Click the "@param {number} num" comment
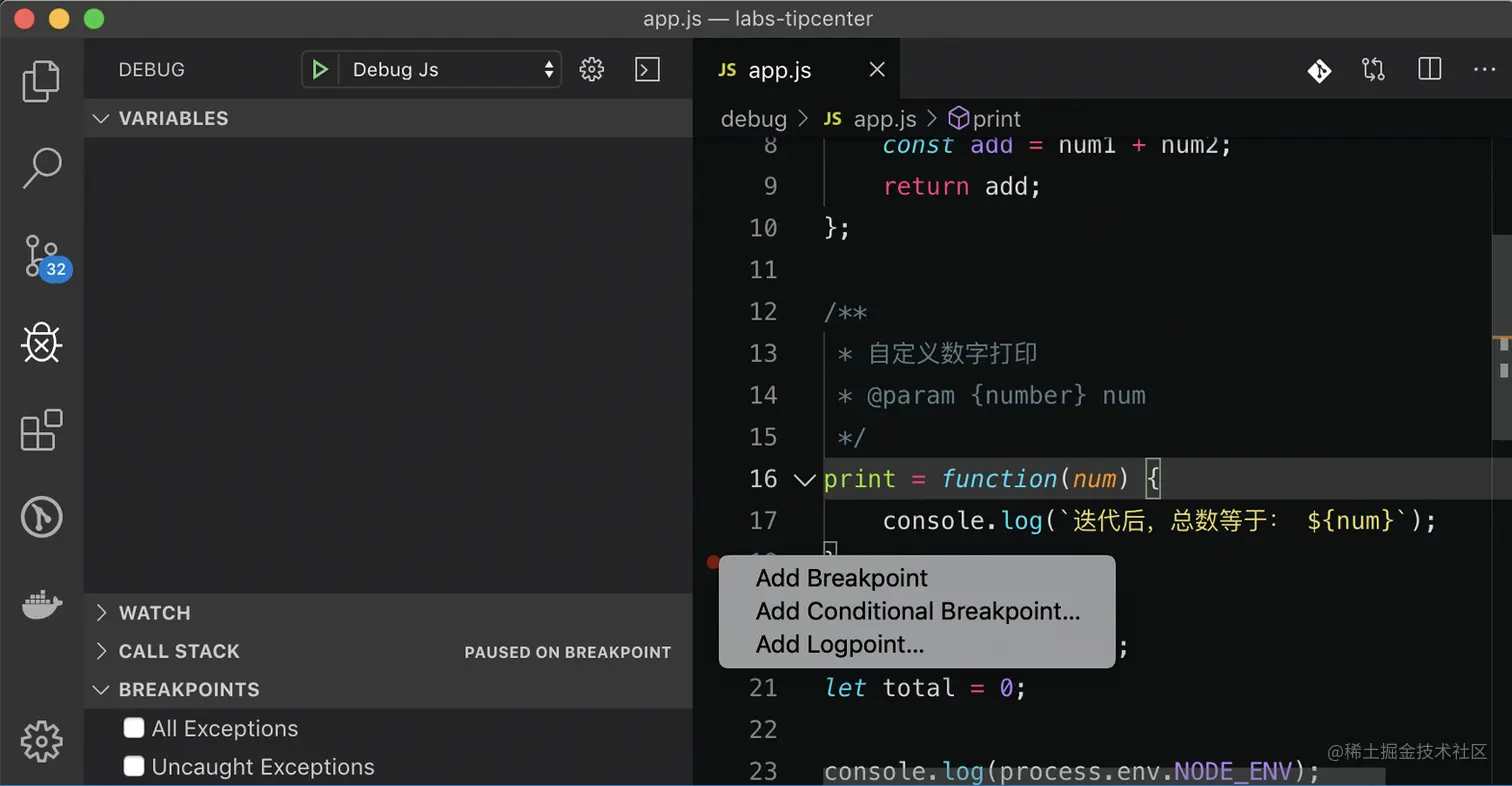This screenshot has height=786, width=1512. point(1006,395)
